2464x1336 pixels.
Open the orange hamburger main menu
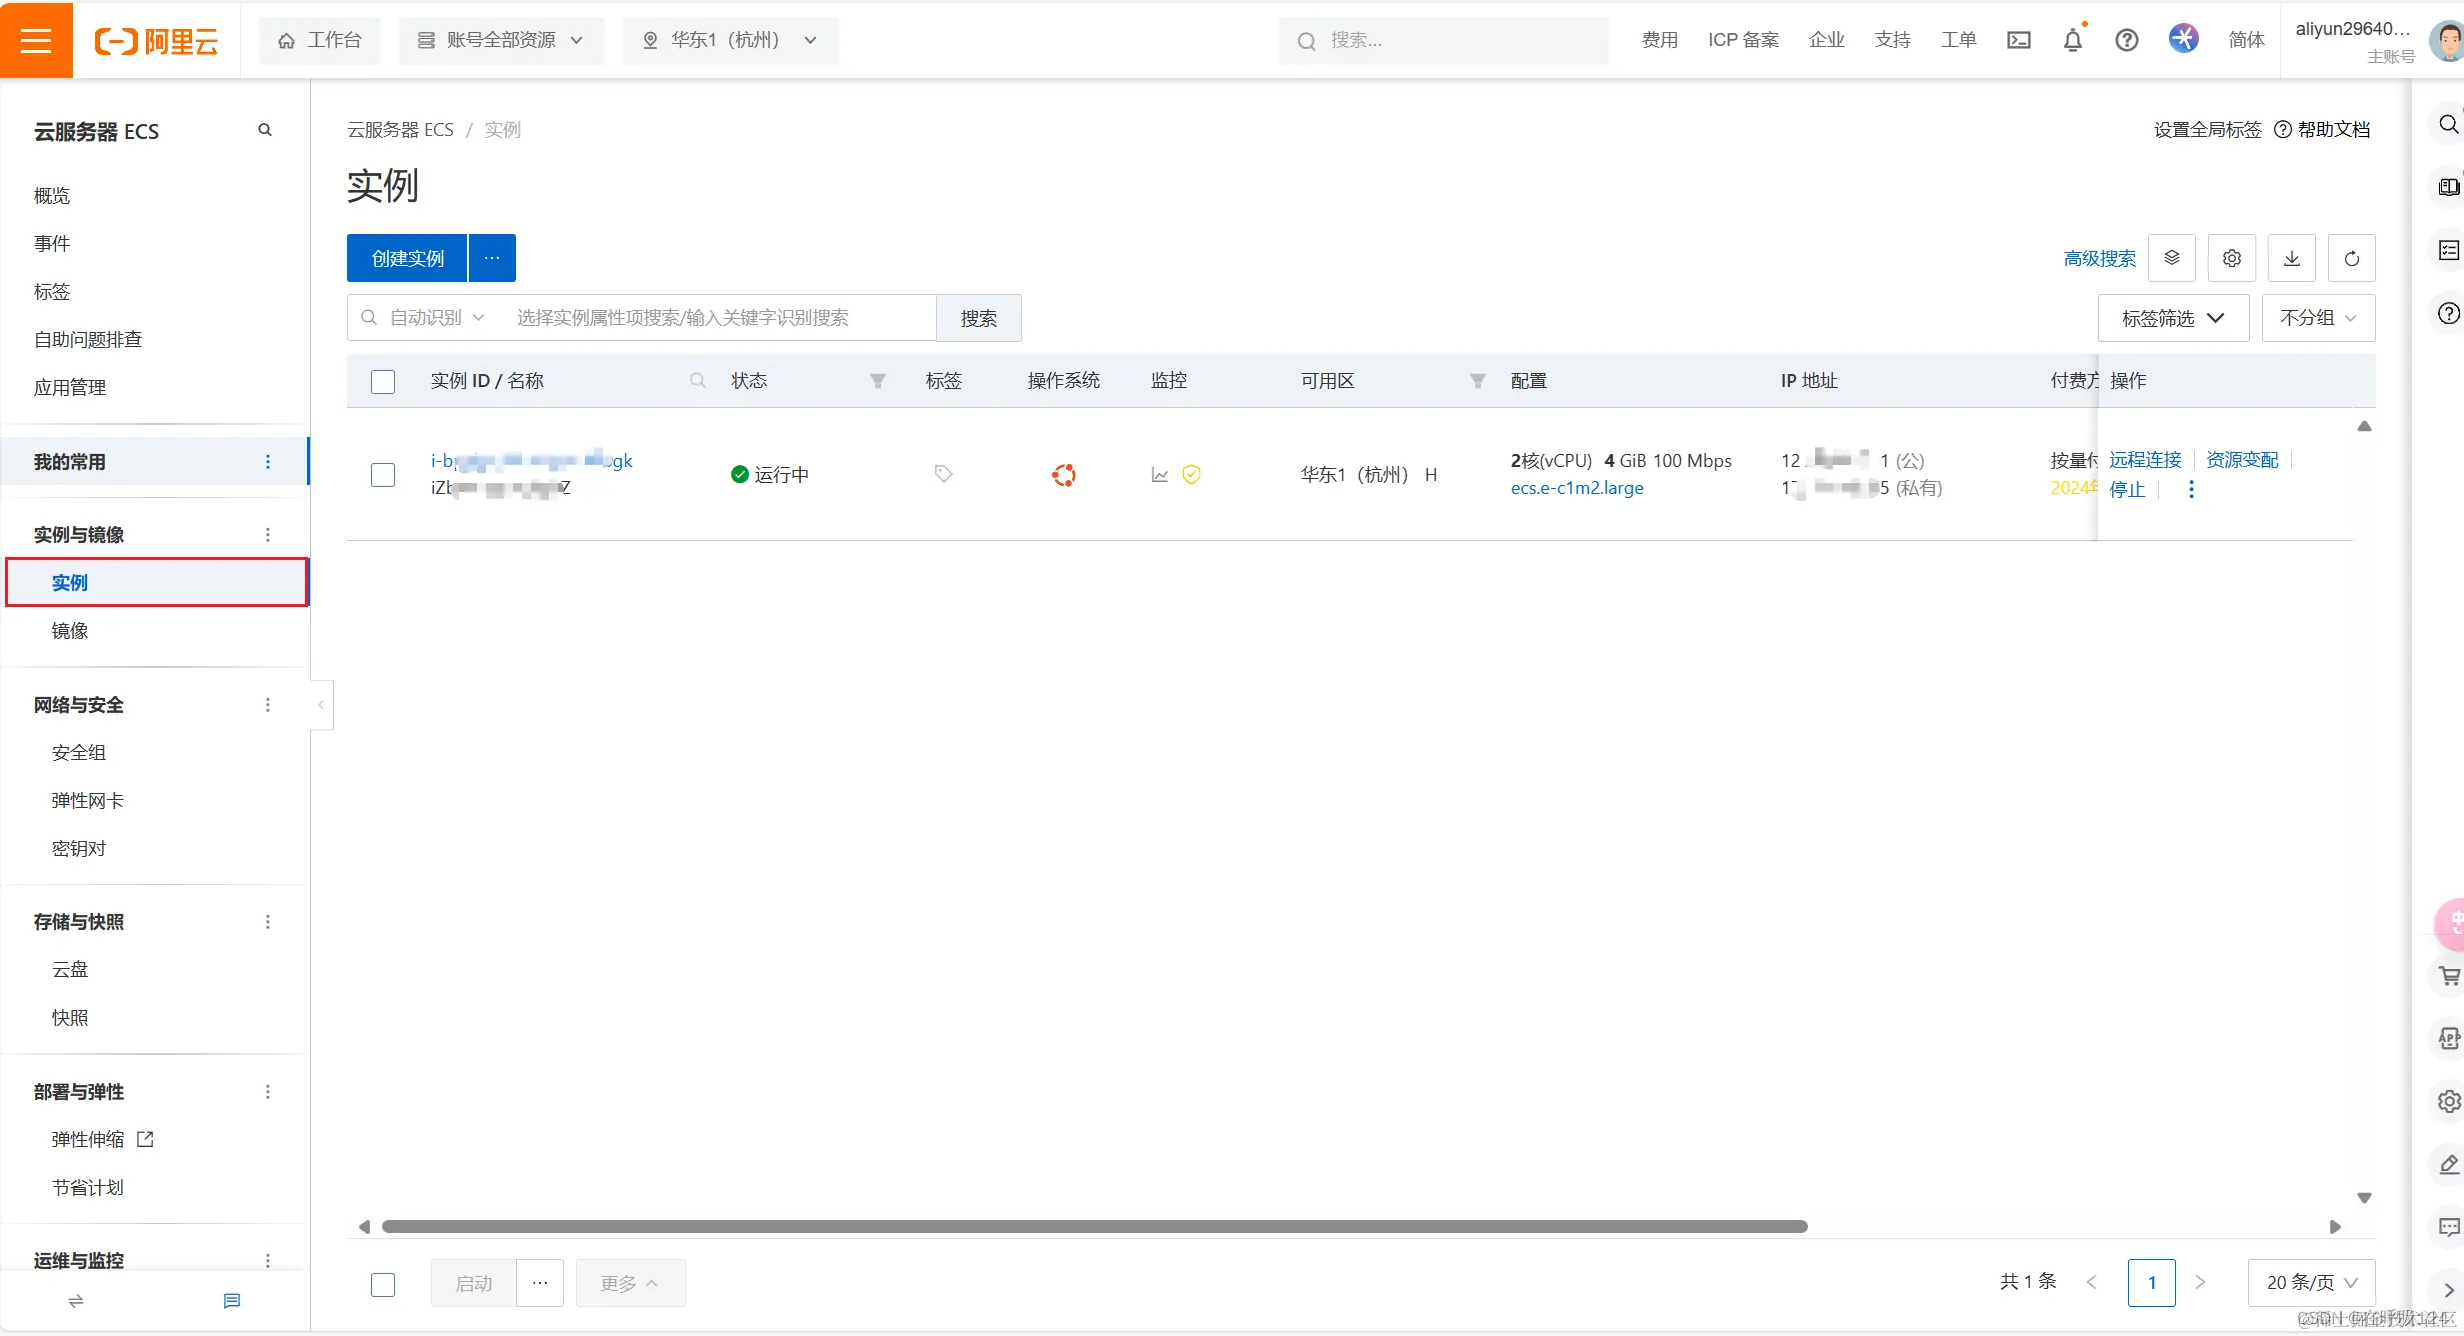36,40
